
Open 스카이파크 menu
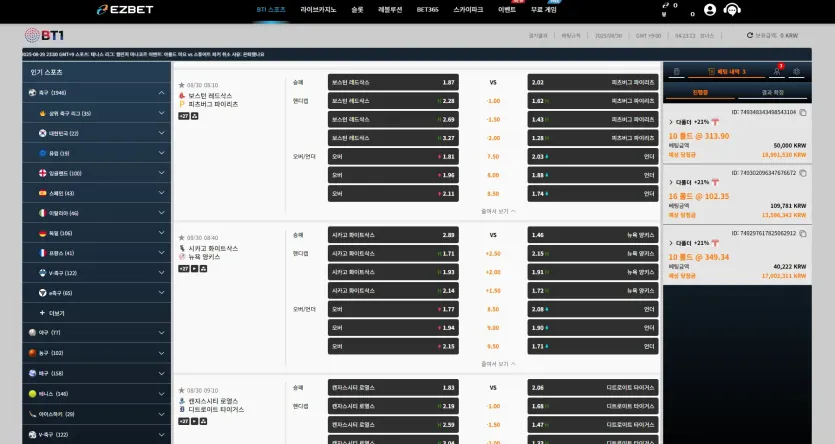pyautogui.click(x=468, y=10)
